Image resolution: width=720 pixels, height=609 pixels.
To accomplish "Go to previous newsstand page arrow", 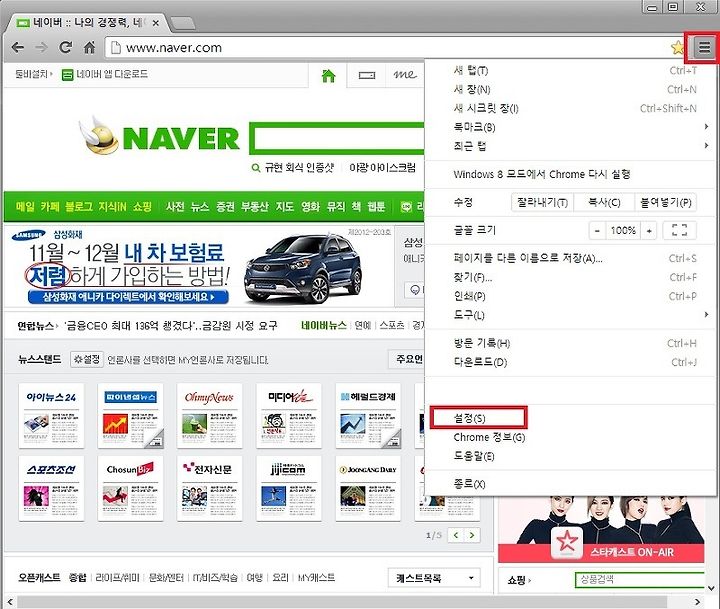I will point(456,535).
